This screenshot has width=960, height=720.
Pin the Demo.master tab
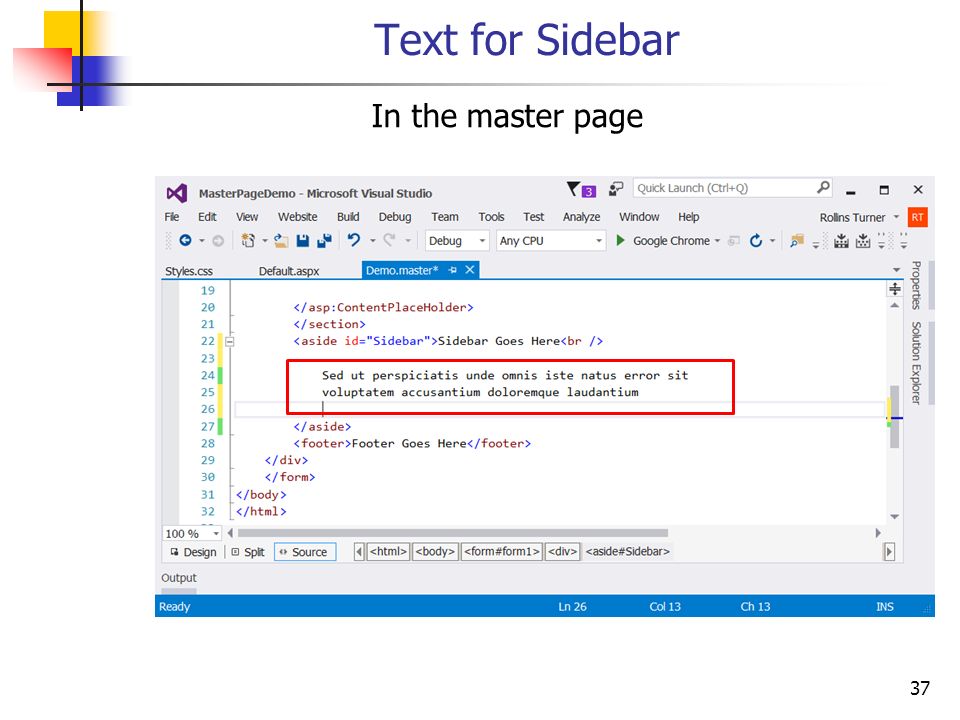[x=452, y=270]
